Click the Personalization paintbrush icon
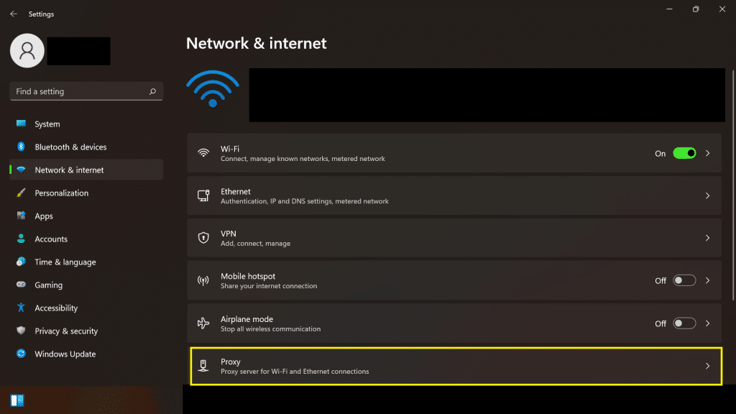The image size is (736, 414). [x=21, y=193]
